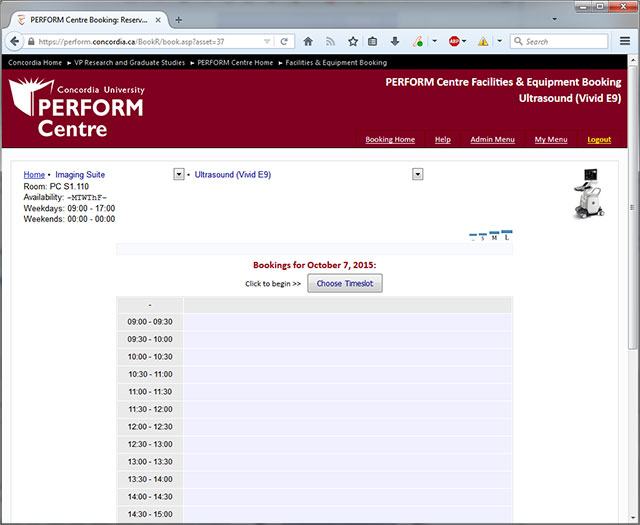Reload the page with the refresh icon

point(285,42)
